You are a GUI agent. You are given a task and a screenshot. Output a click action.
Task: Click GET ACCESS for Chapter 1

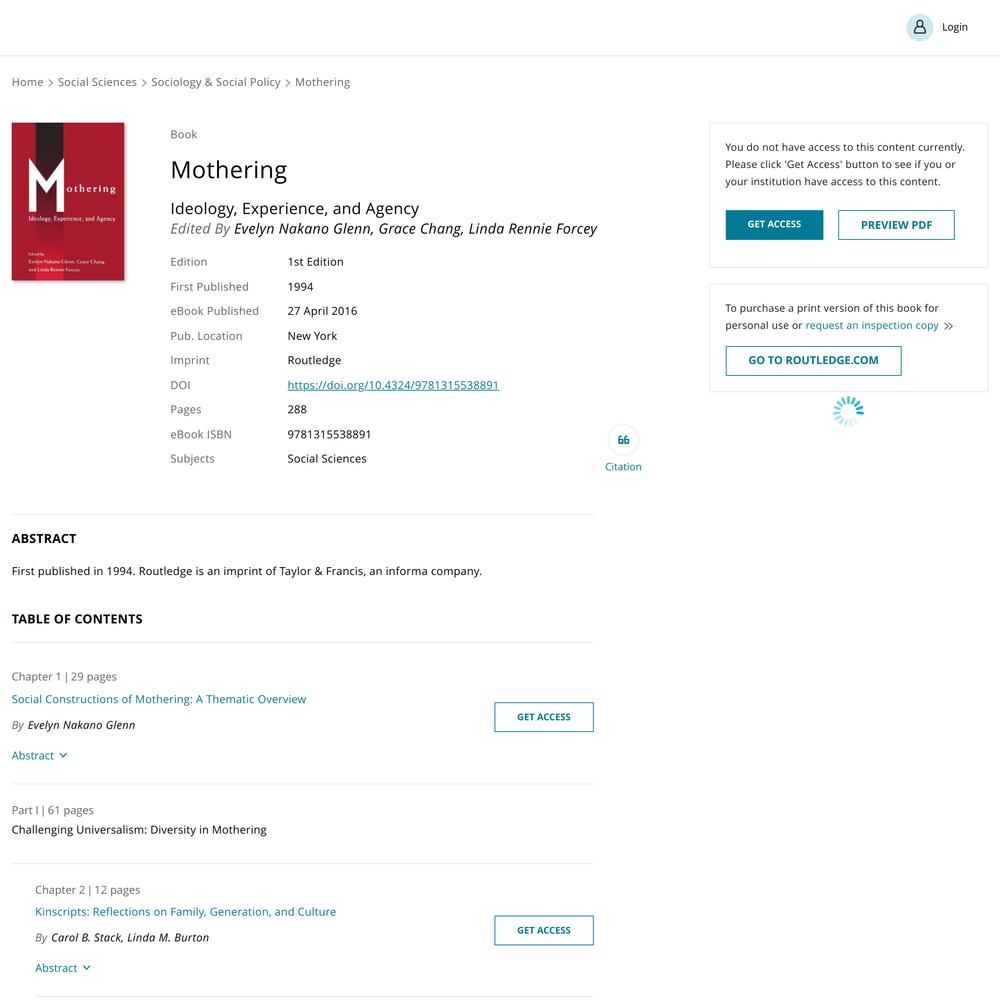tap(543, 717)
